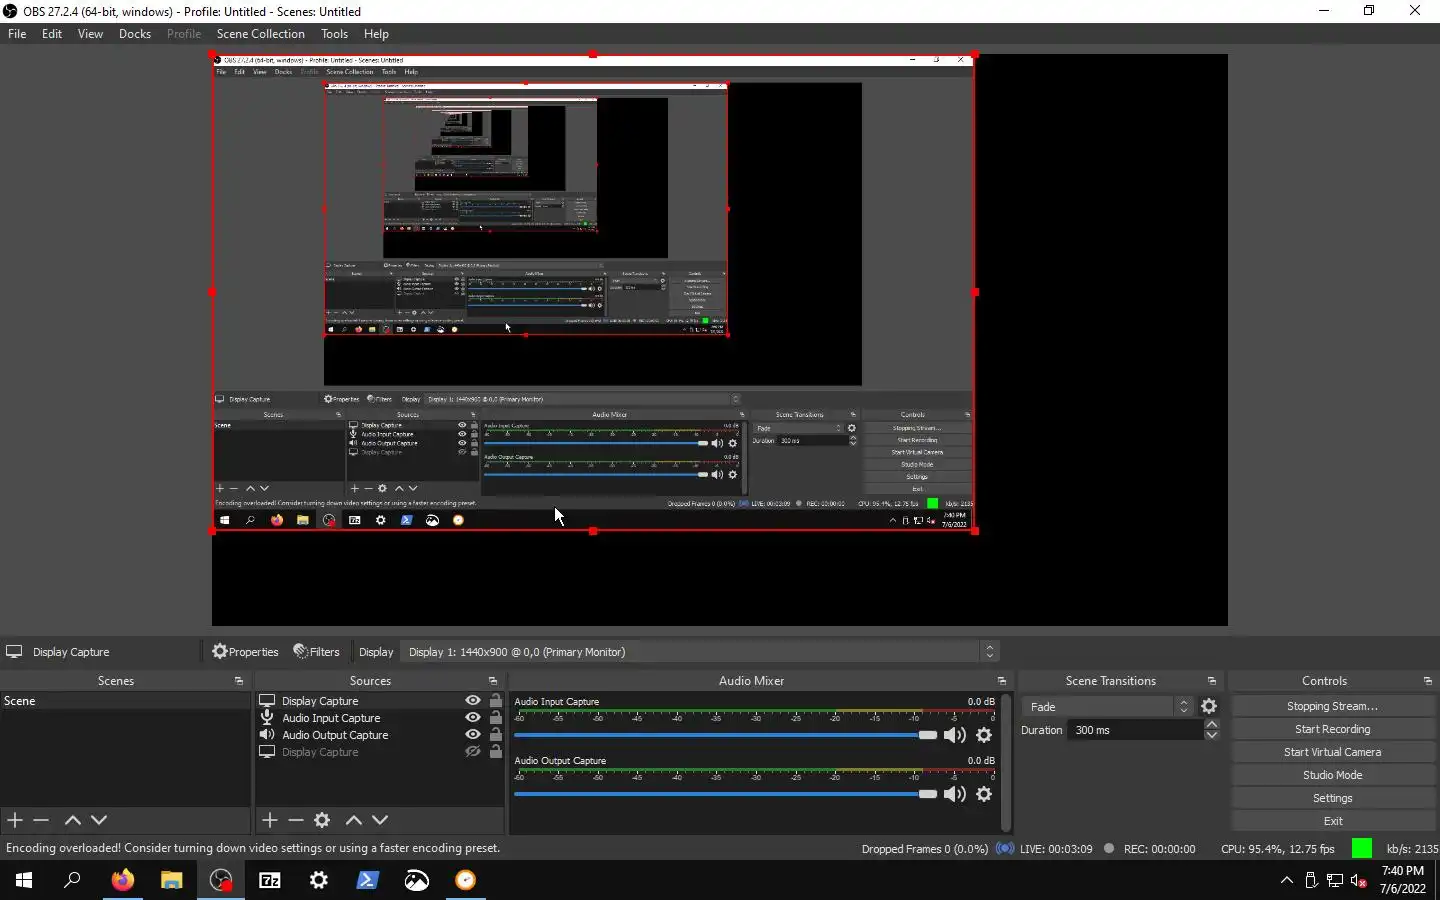Add a new scene with plus icon
1440x900 pixels.
click(15, 820)
